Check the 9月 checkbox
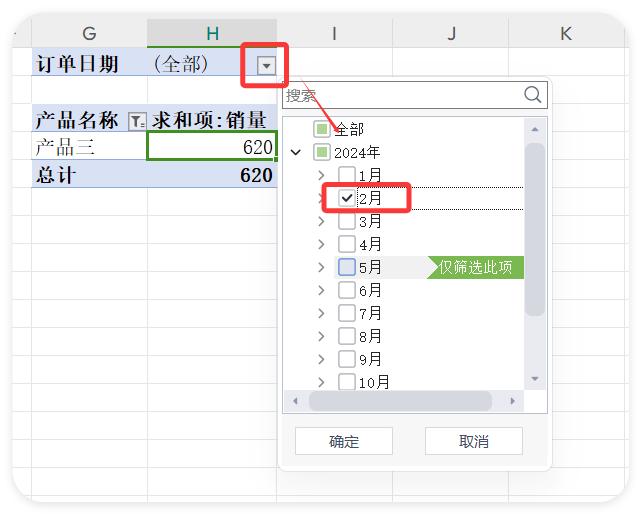 pos(347,359)
